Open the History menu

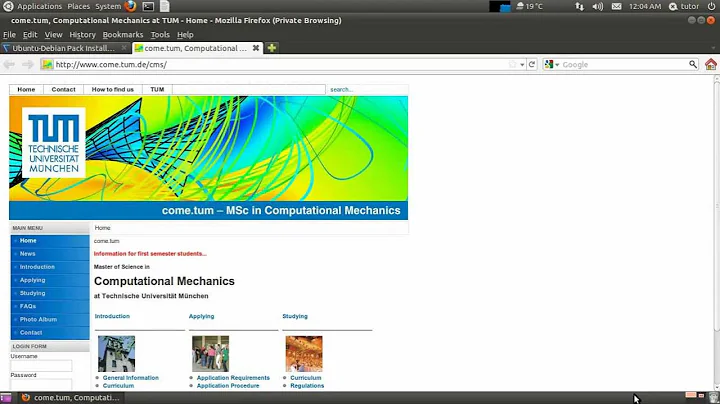click(x=82, y=34)
